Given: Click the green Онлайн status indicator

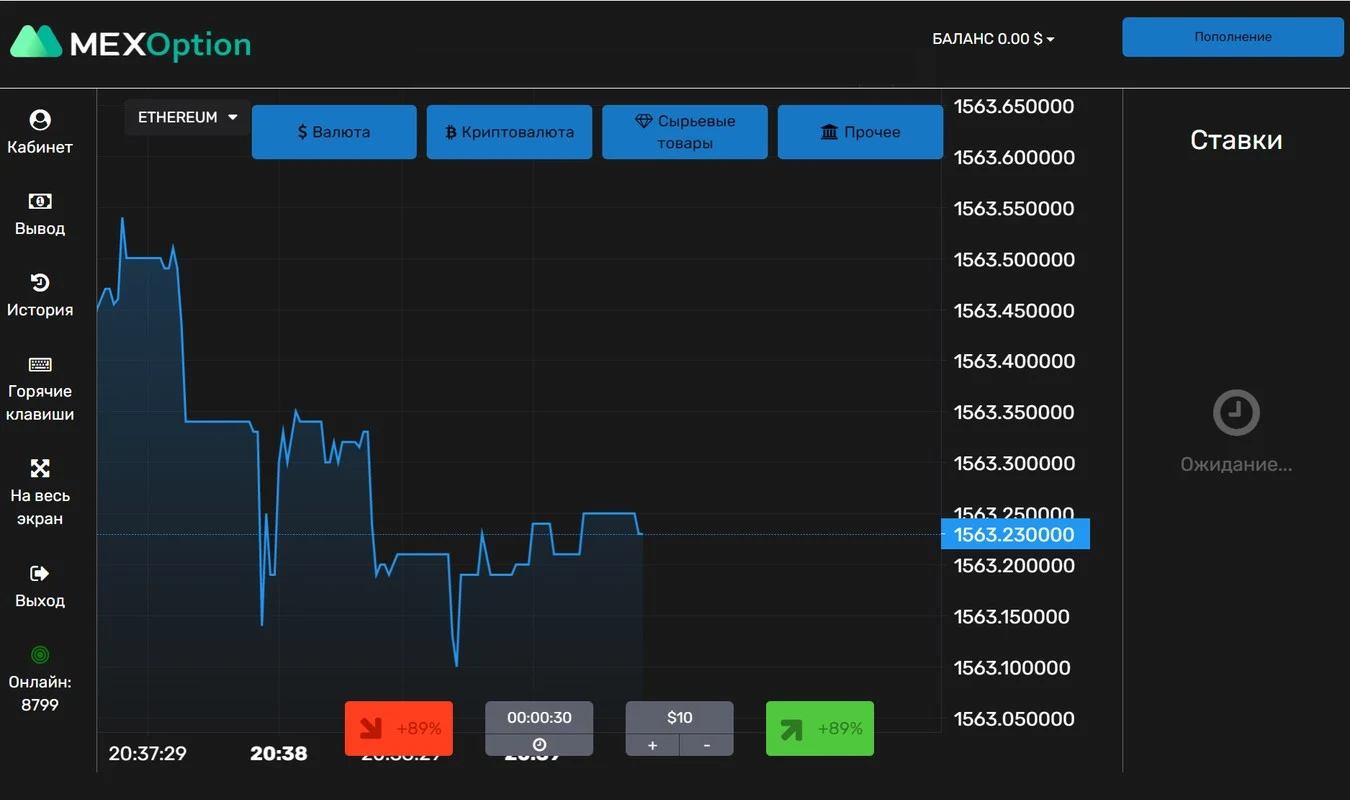Looking at the screenshot, I should coord(40,655).
